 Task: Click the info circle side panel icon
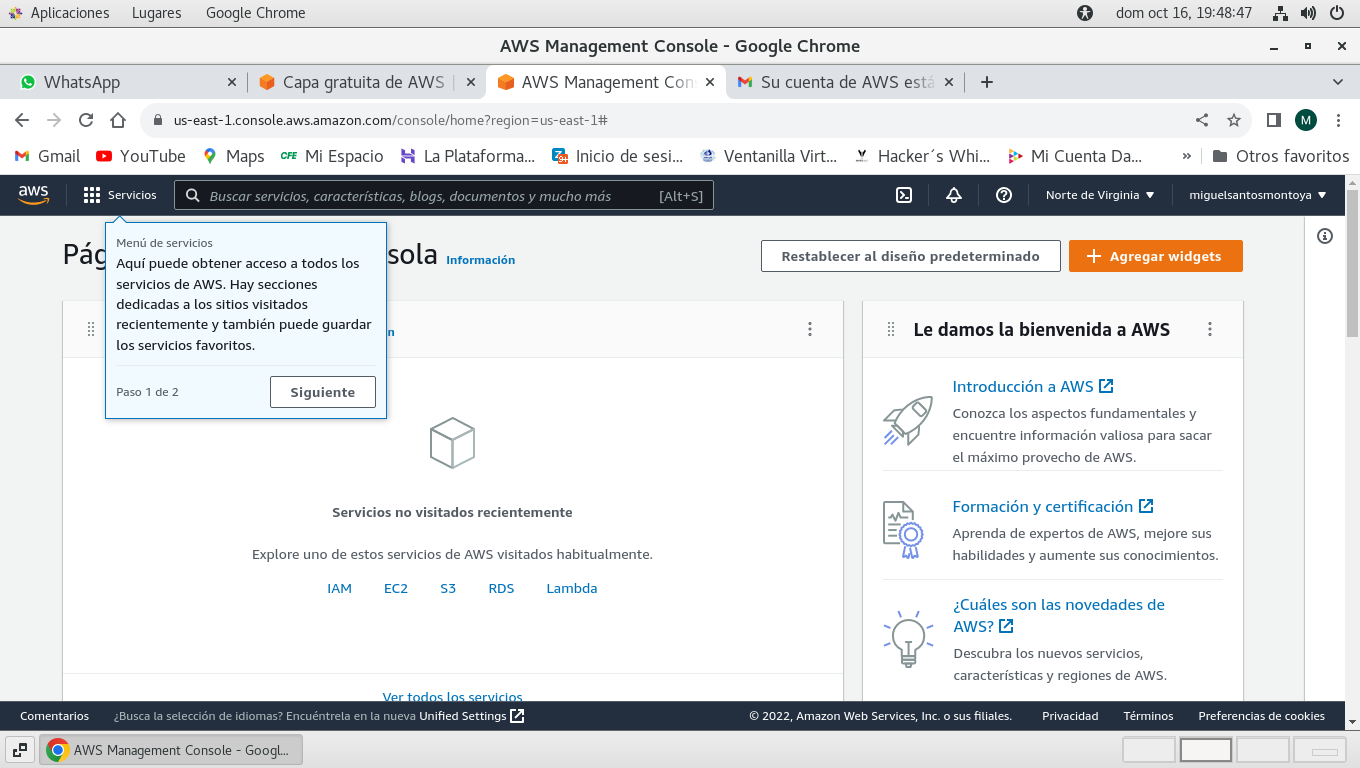1325,236
